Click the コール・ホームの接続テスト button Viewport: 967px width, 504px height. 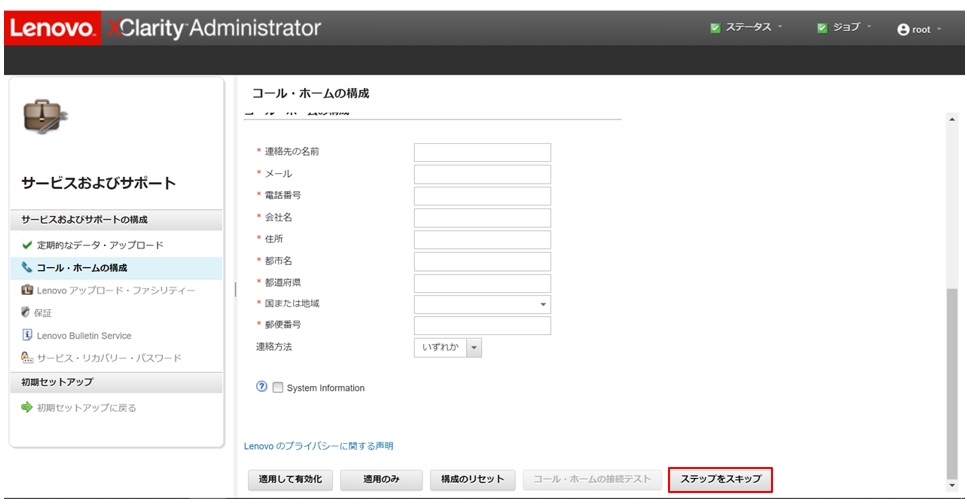tap(592, 479)
